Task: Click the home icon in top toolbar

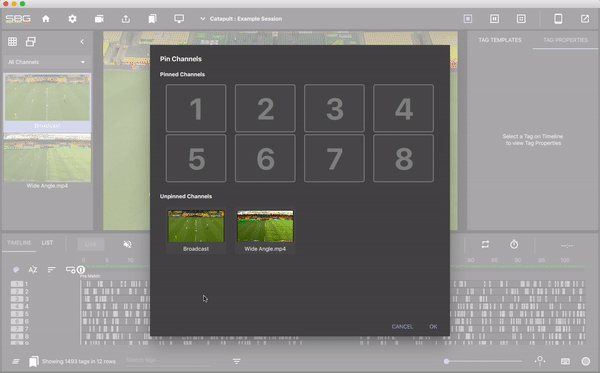Action: (46, 19)
